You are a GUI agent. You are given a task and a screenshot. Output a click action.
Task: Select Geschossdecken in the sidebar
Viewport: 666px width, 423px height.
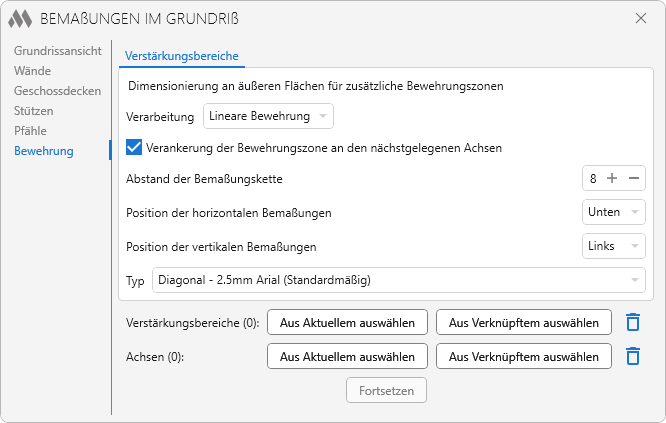coord(57,91)
